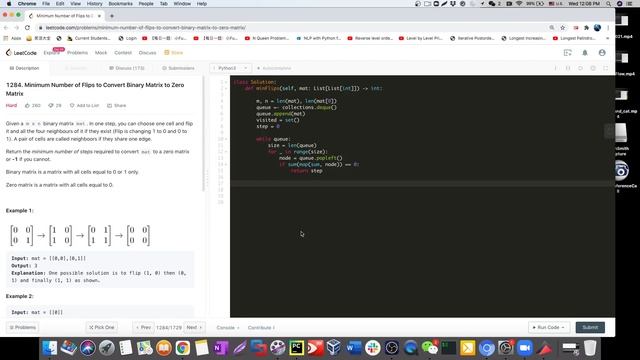
Task: Bookmark this page with the star icon
Action: pyautogui.click(x=562, y=28)
